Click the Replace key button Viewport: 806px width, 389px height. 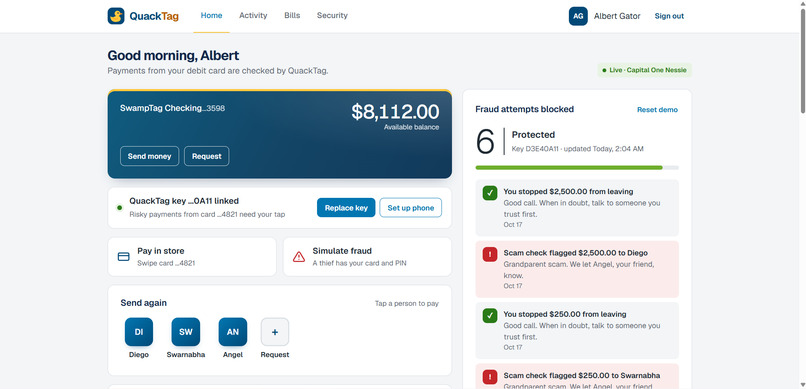(346, 208)
